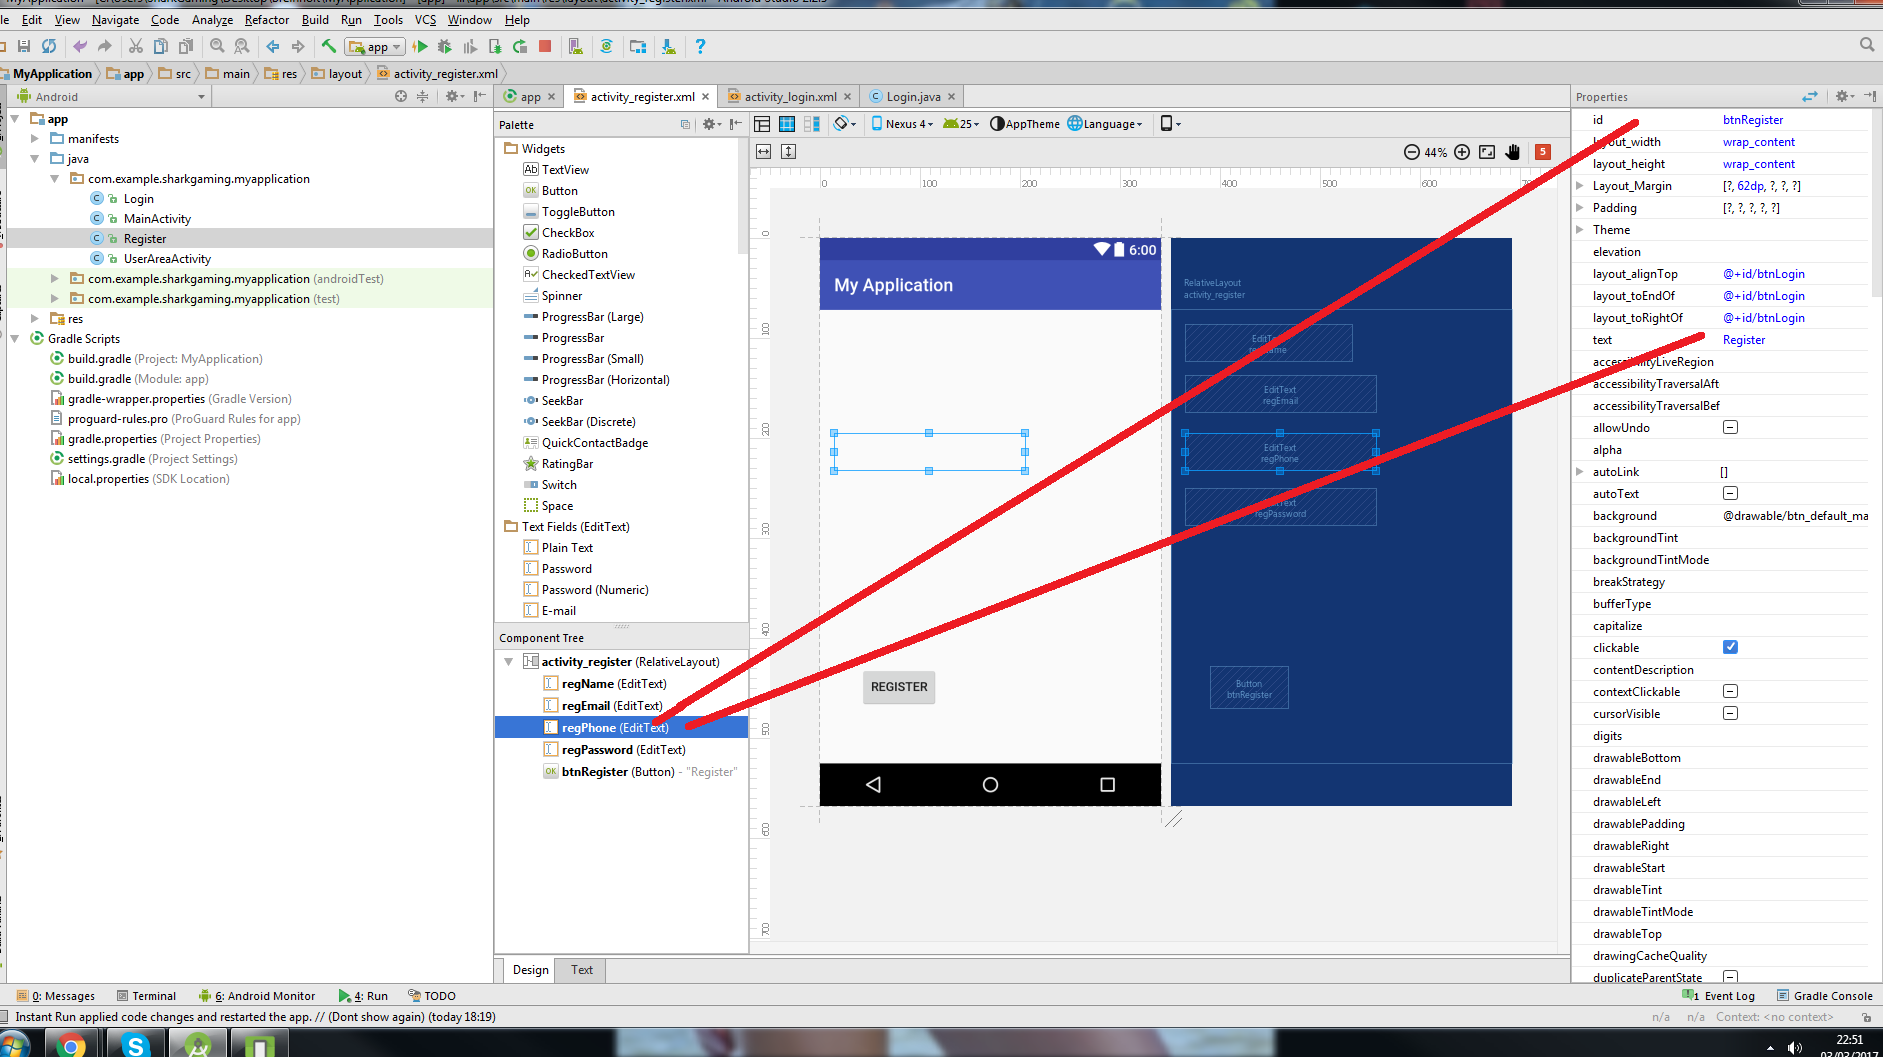
Task: Toggle the autoText checkbox
Action: (1730, 493)
